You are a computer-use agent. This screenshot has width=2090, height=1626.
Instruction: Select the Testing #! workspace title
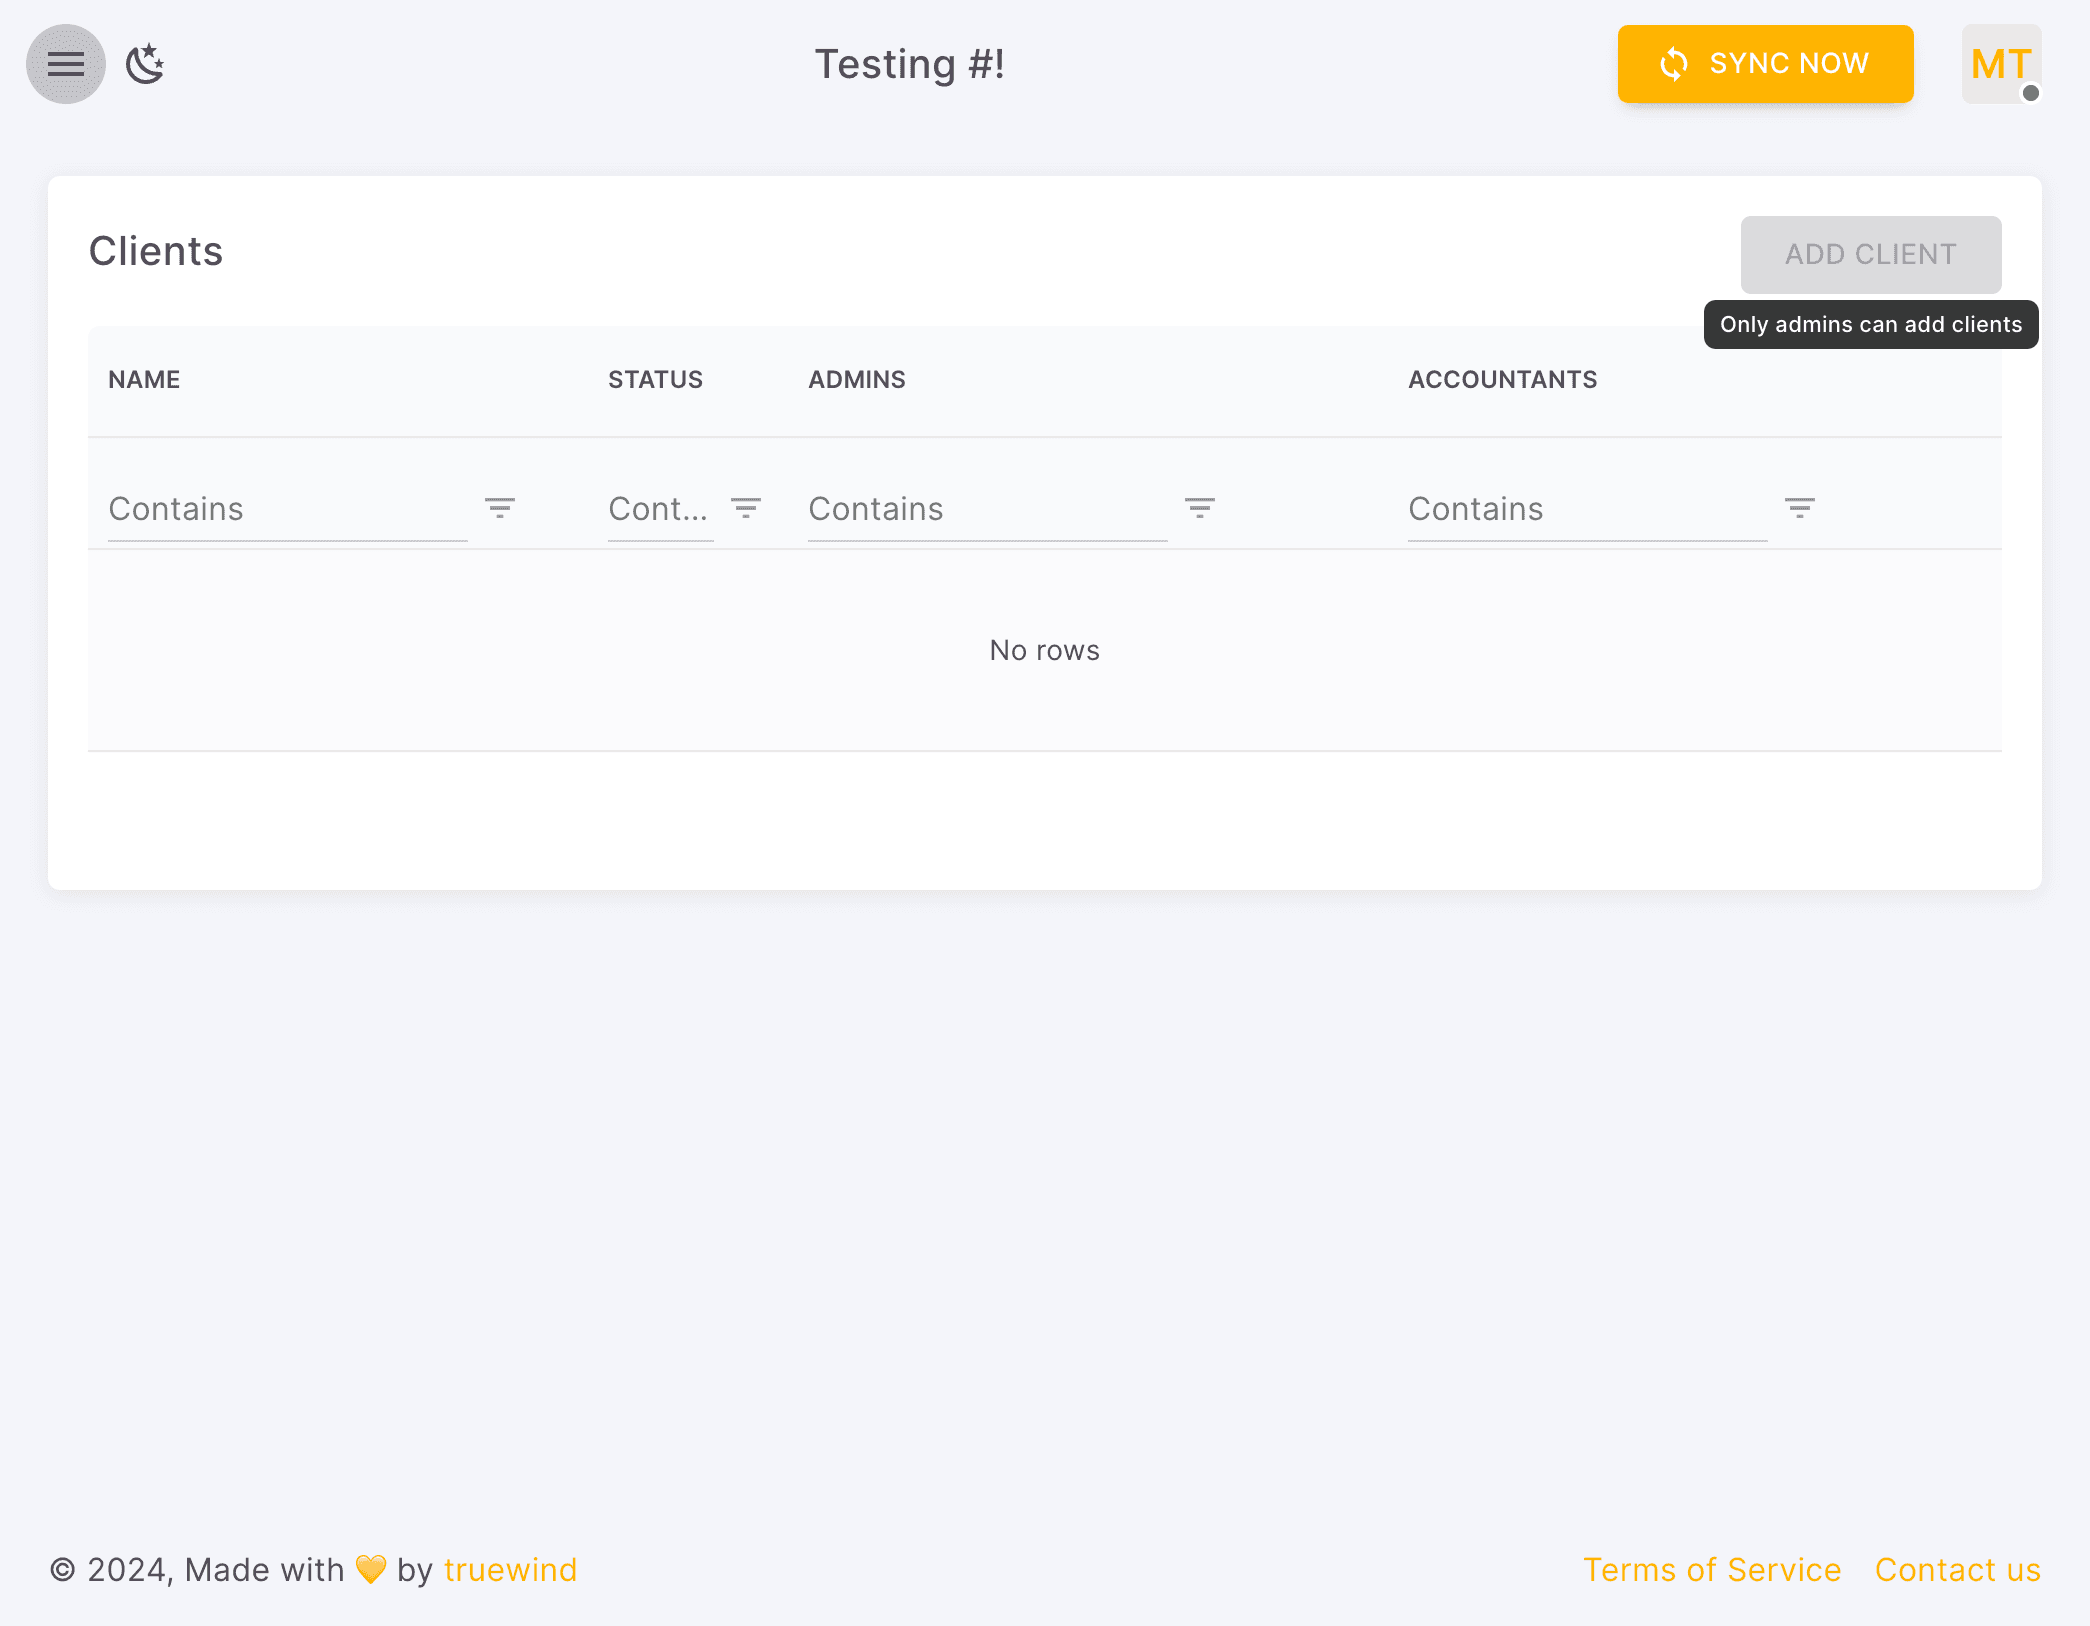pos(910,63)
